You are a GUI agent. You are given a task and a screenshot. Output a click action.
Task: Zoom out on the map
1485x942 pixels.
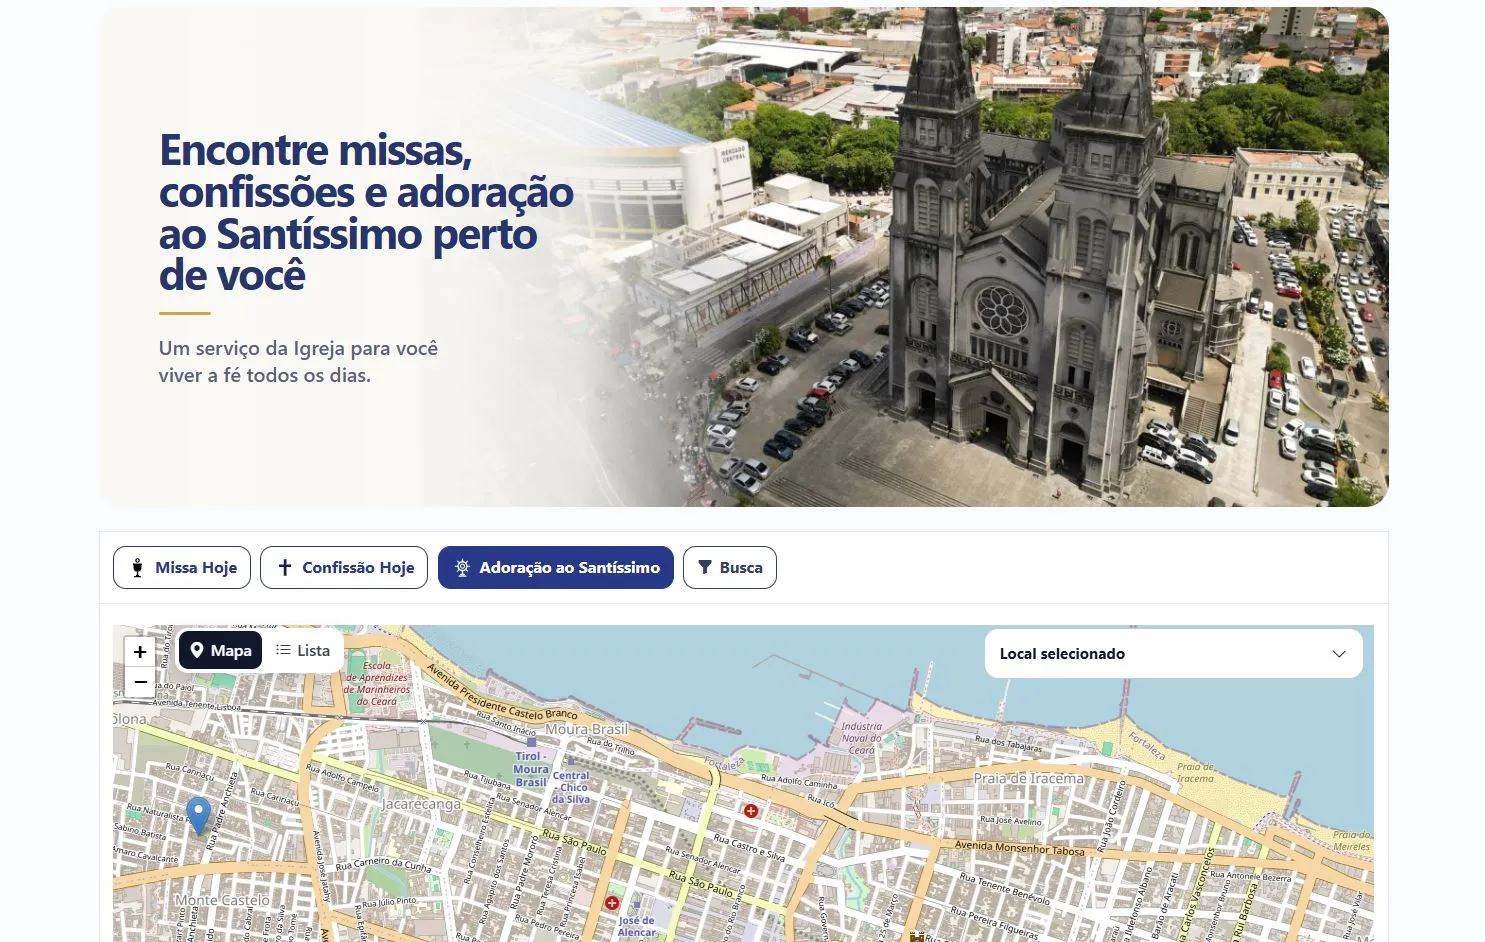pyautogui.click(x=140, y=682)
